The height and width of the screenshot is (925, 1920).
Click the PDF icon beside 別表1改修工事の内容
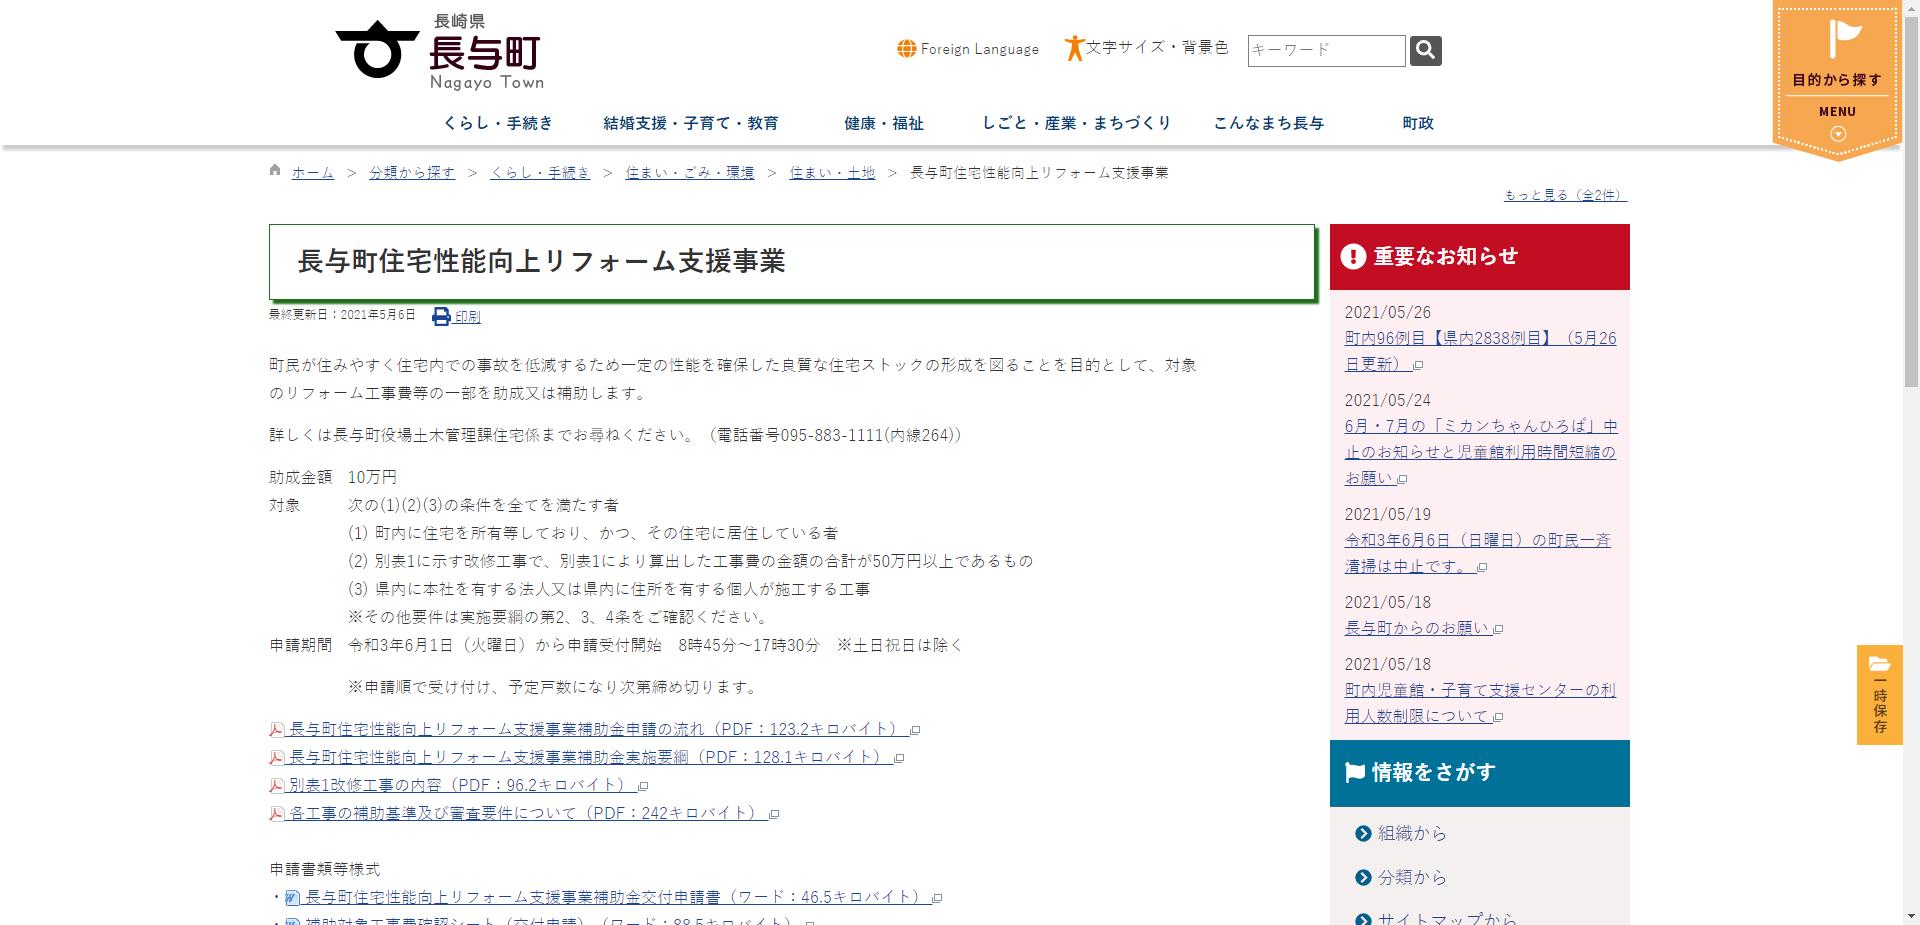pos(275,785)
